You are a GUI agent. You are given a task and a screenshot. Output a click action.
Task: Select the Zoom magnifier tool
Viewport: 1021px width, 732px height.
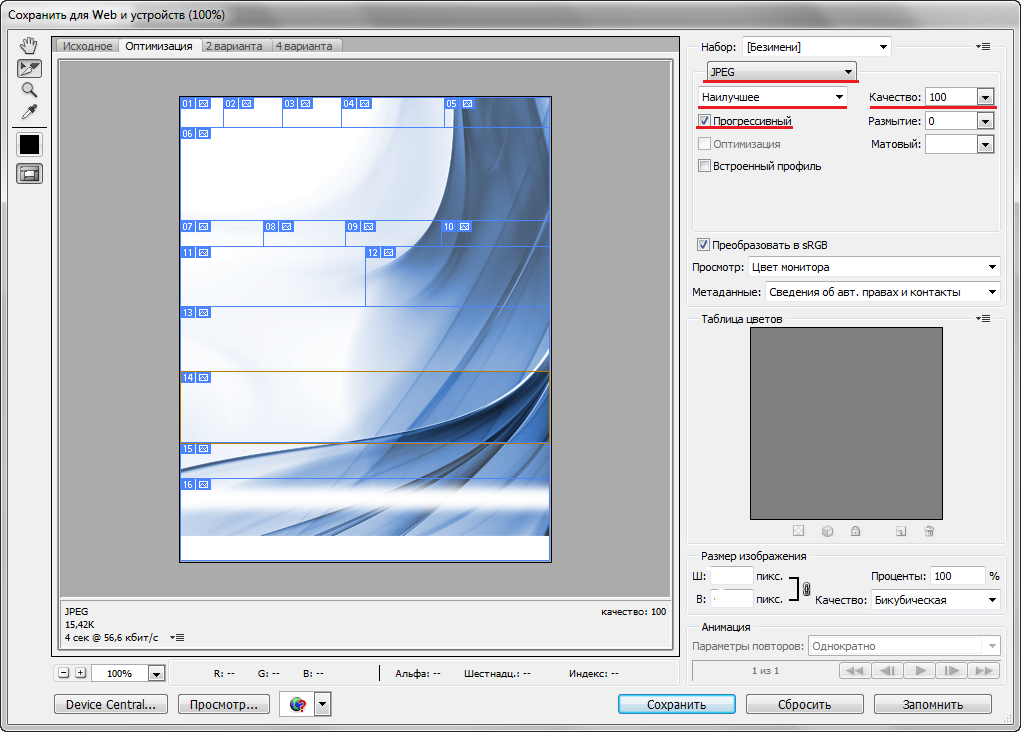pyautogui.click(x=29, y=90)
